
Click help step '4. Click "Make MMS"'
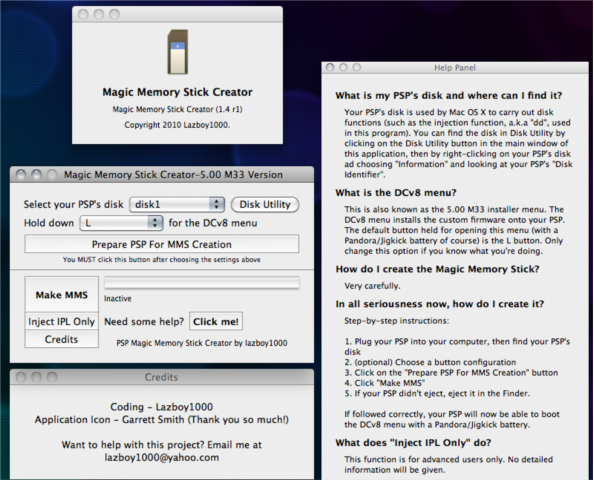385,383
